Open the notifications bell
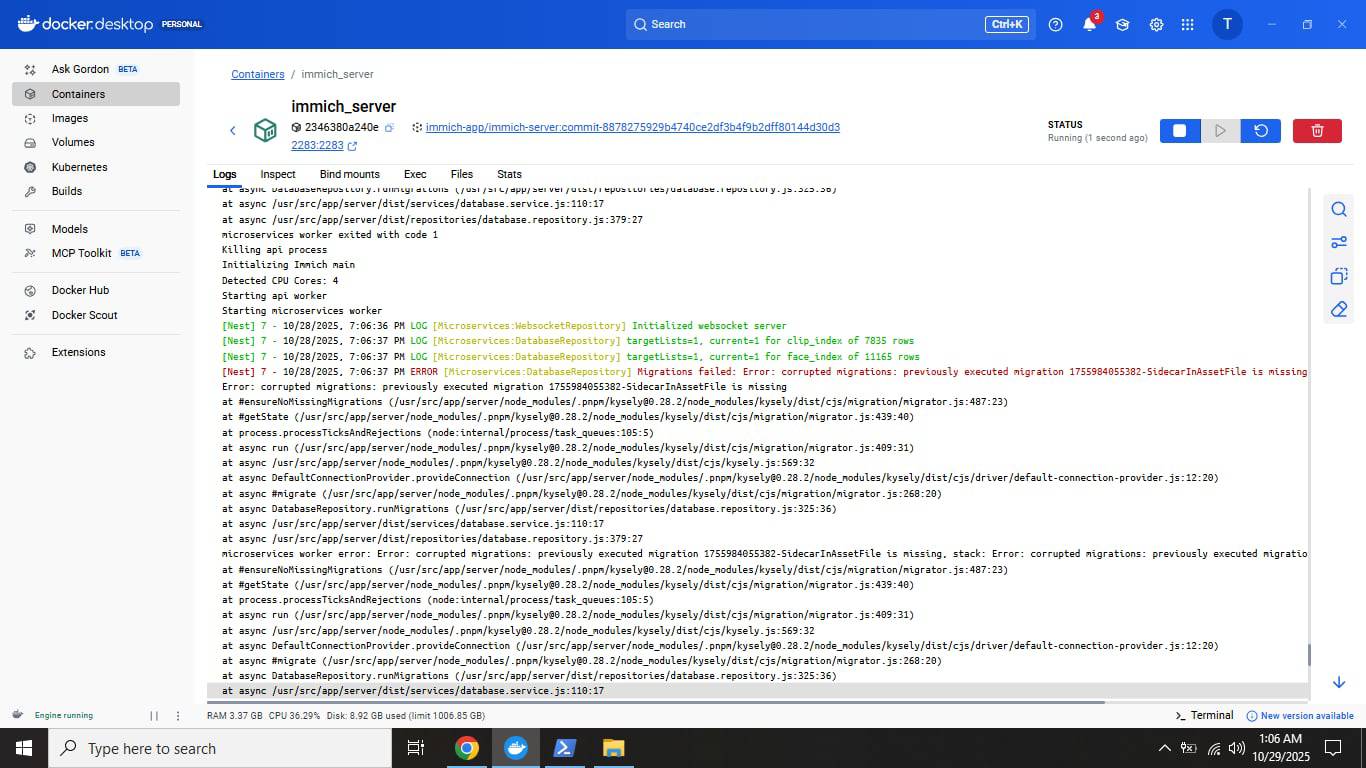This screenshot has height=768, width=1366. 1089,24
